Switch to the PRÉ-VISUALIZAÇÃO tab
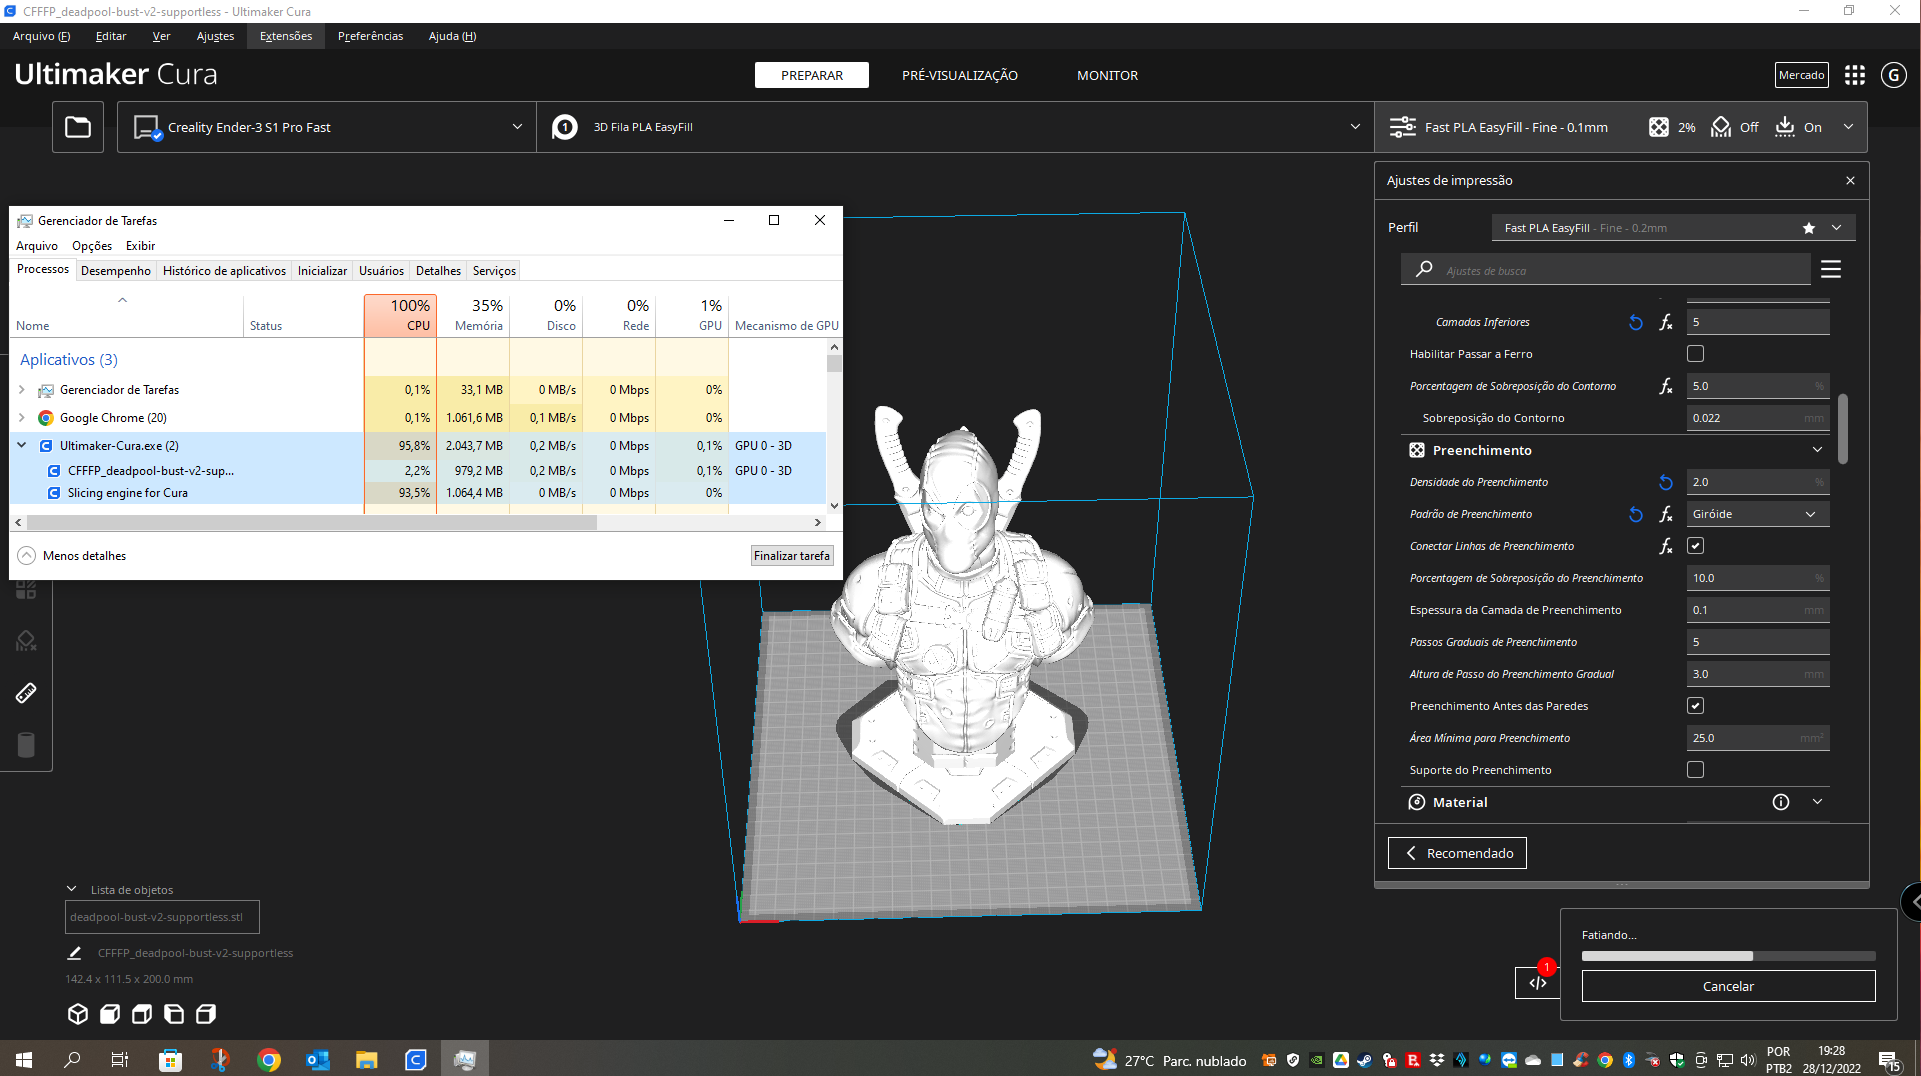This screenshot has height=1076, width=1921. (x=960, y=75)
